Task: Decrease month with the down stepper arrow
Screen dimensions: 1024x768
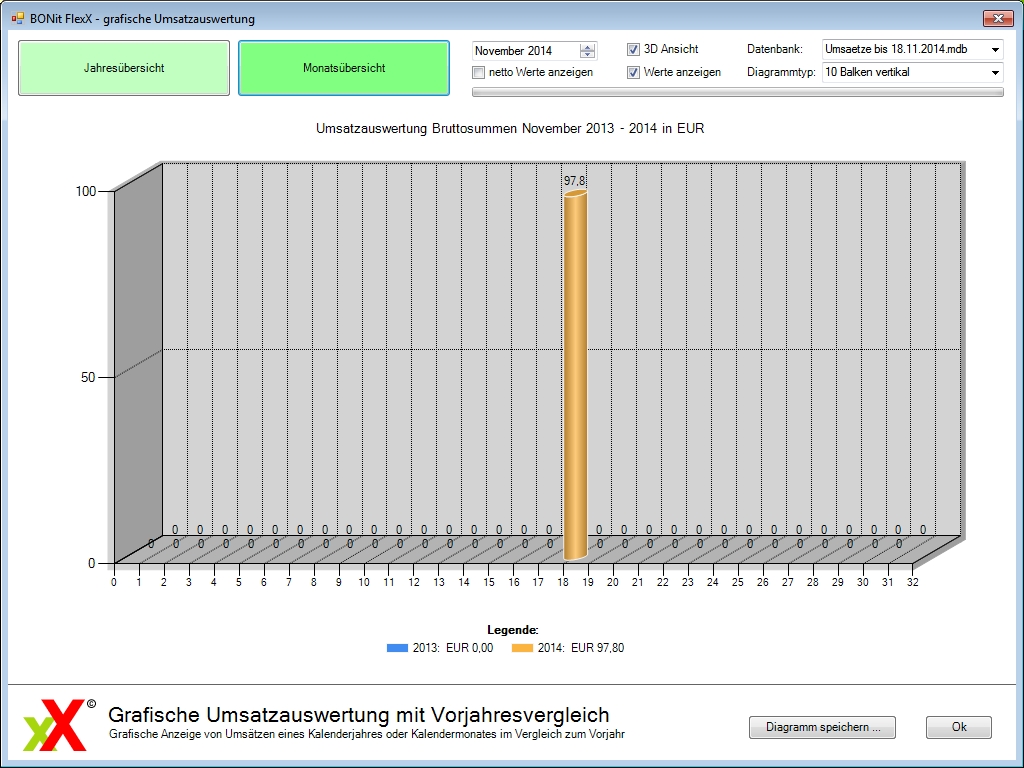Action: click(x=588, y=55)
